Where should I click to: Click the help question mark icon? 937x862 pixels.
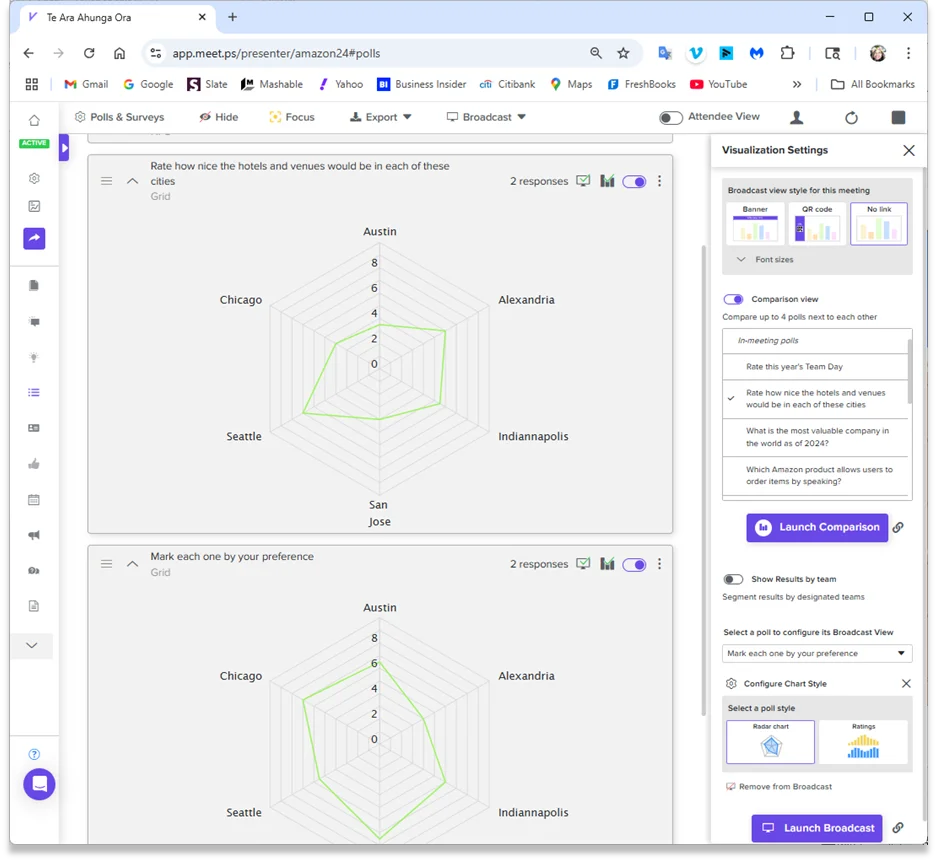click(34, 754)
